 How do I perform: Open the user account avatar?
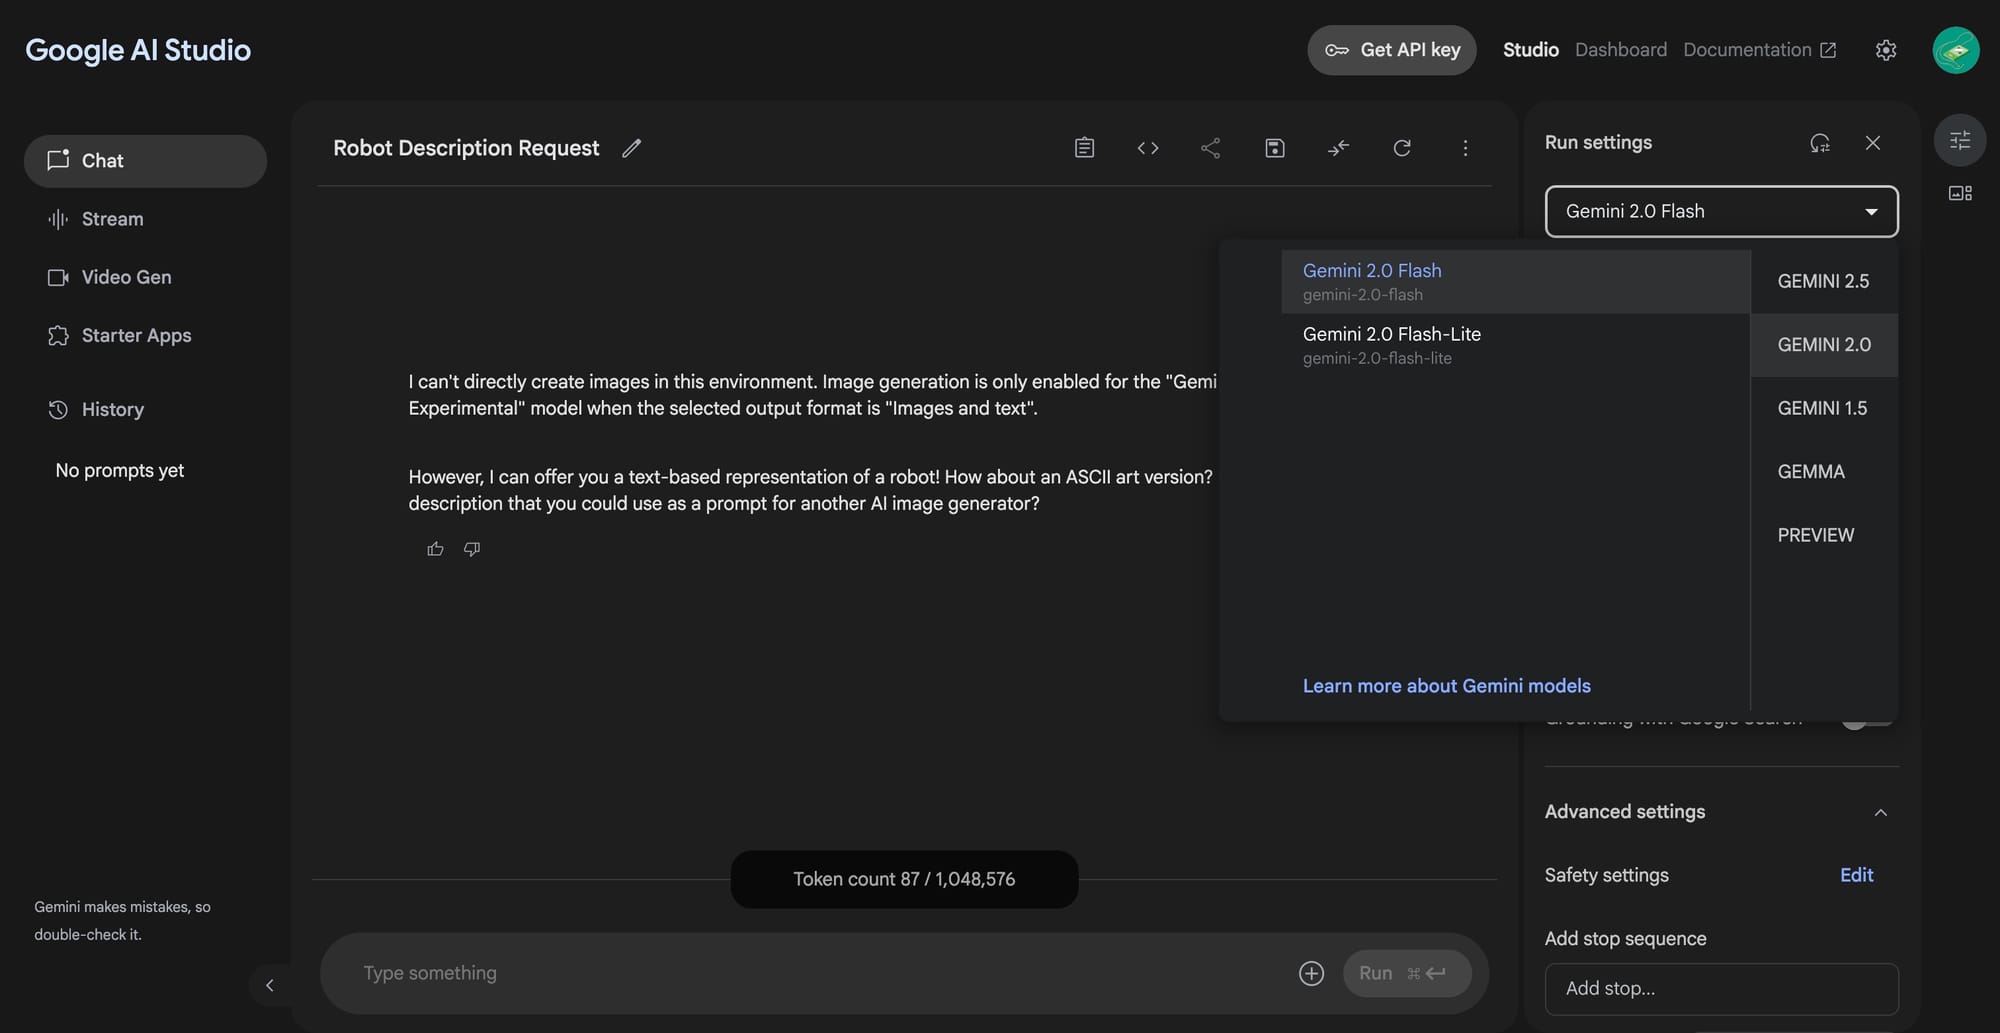tap(1956, 50)
